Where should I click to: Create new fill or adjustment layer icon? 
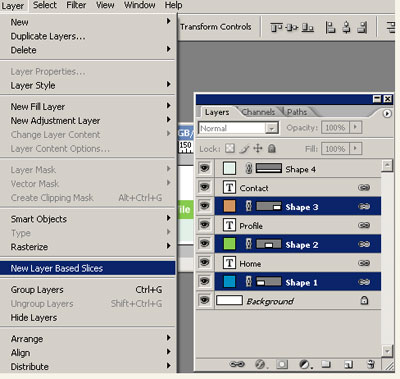point(305,364)
